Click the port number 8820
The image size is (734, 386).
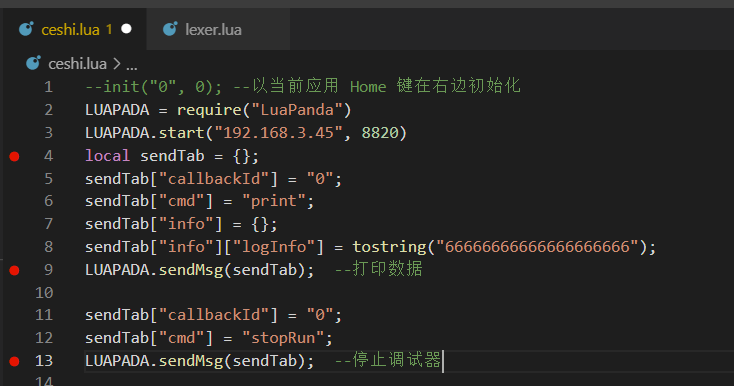point(380,133)
